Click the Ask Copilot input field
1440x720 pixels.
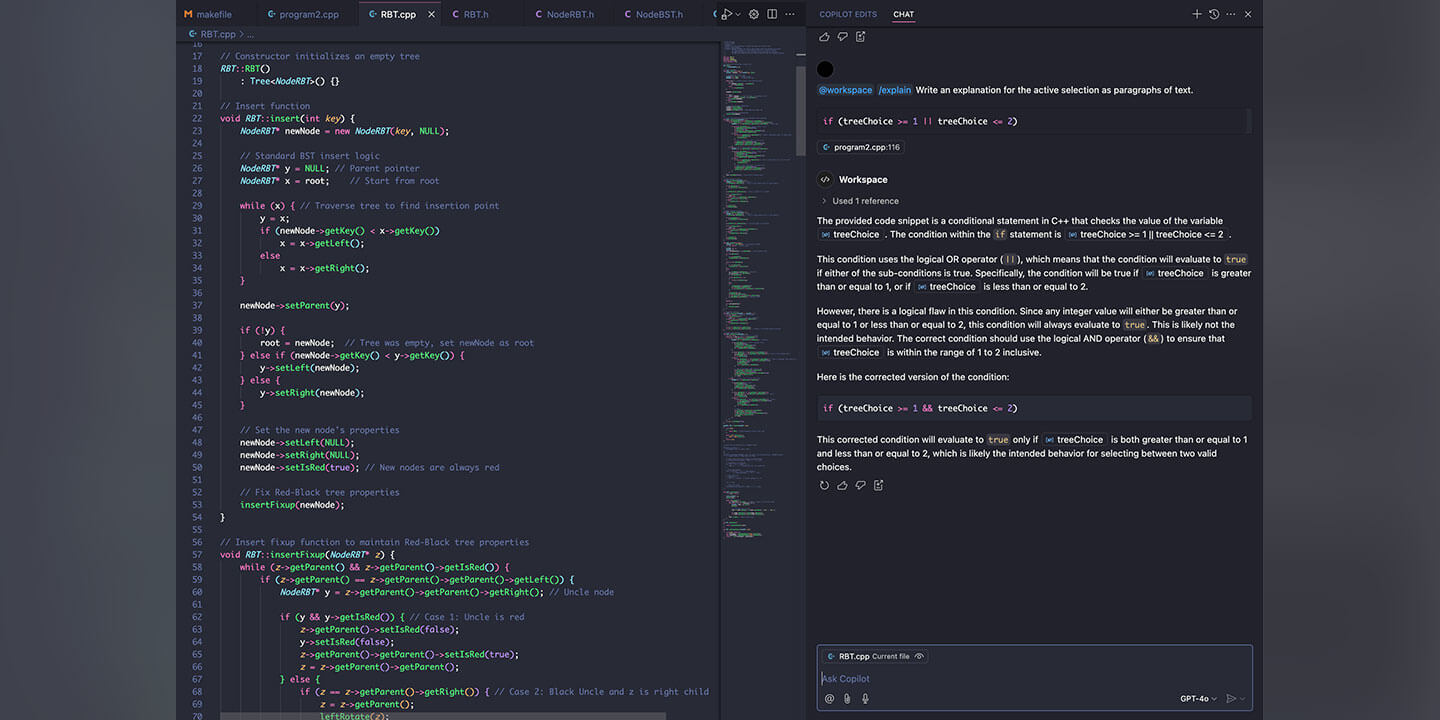click(x=1000, y=679)
